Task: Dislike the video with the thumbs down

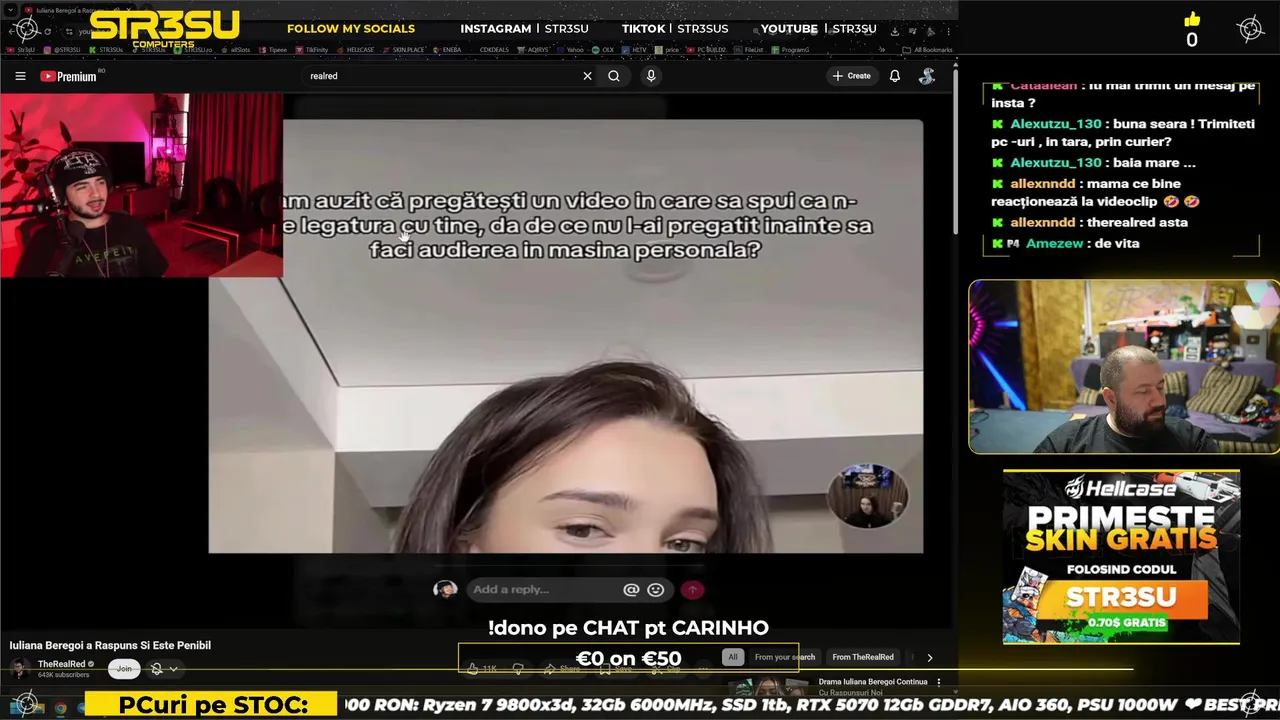Action: pos(518,668)
